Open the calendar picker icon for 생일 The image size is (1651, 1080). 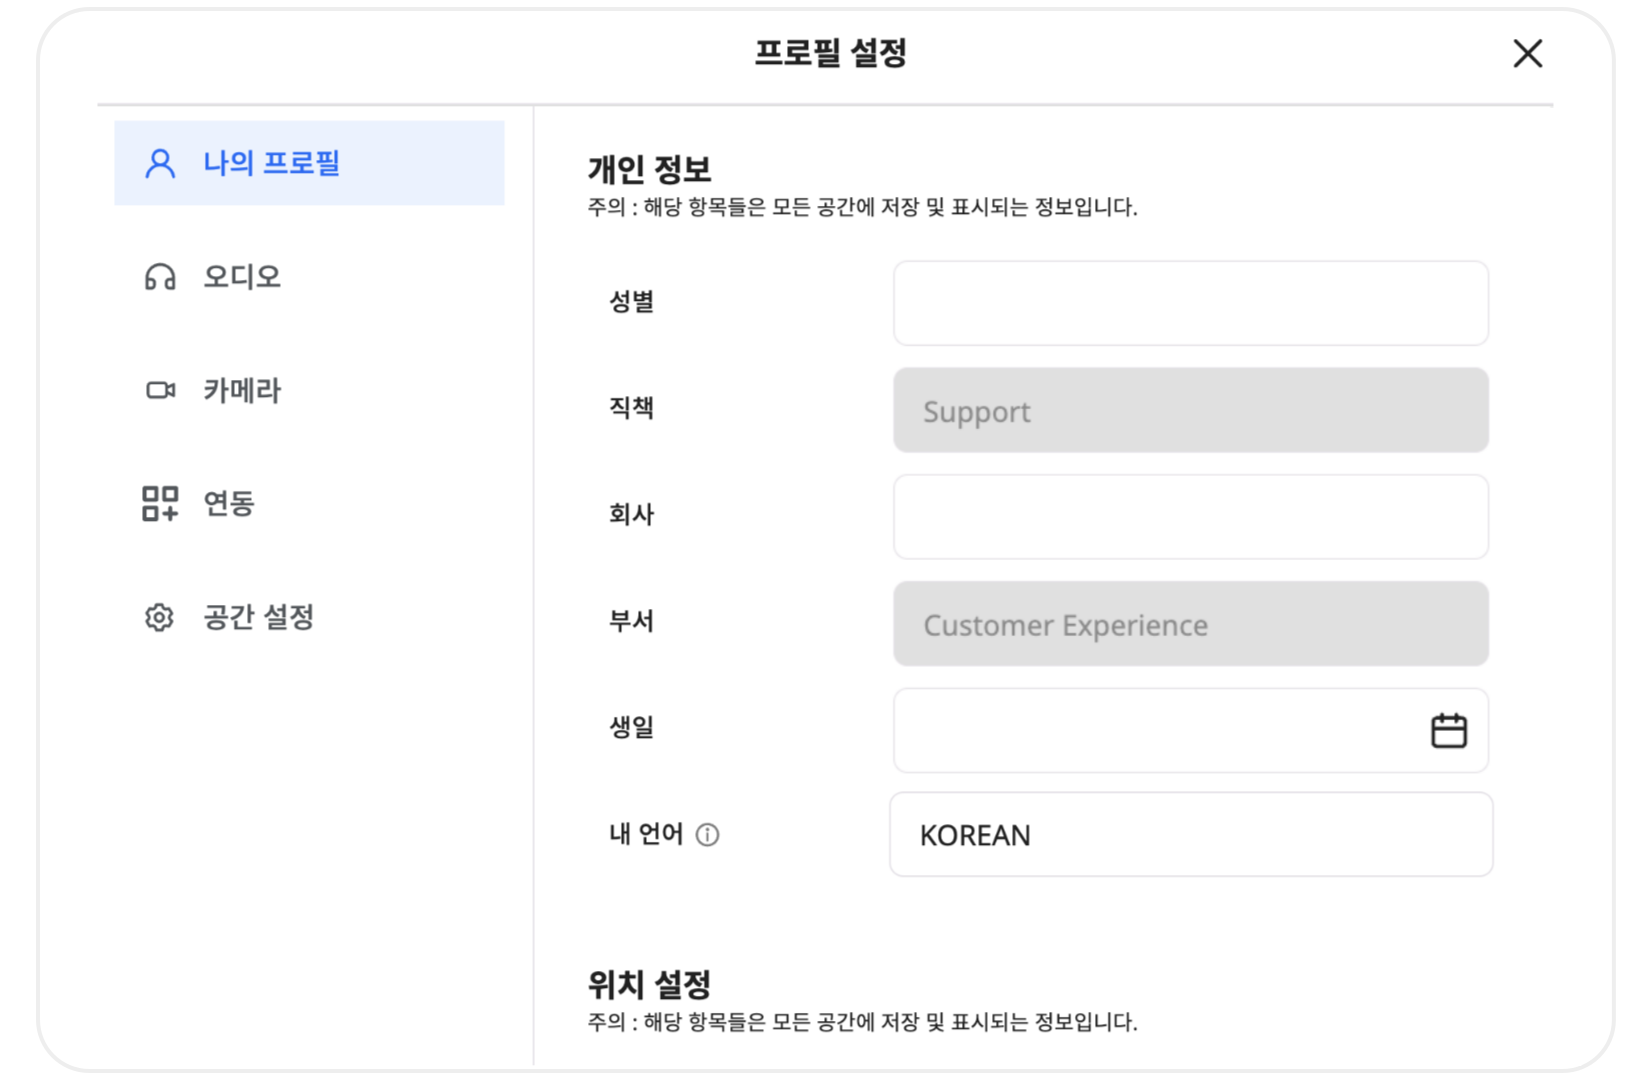click(1448, 731)
